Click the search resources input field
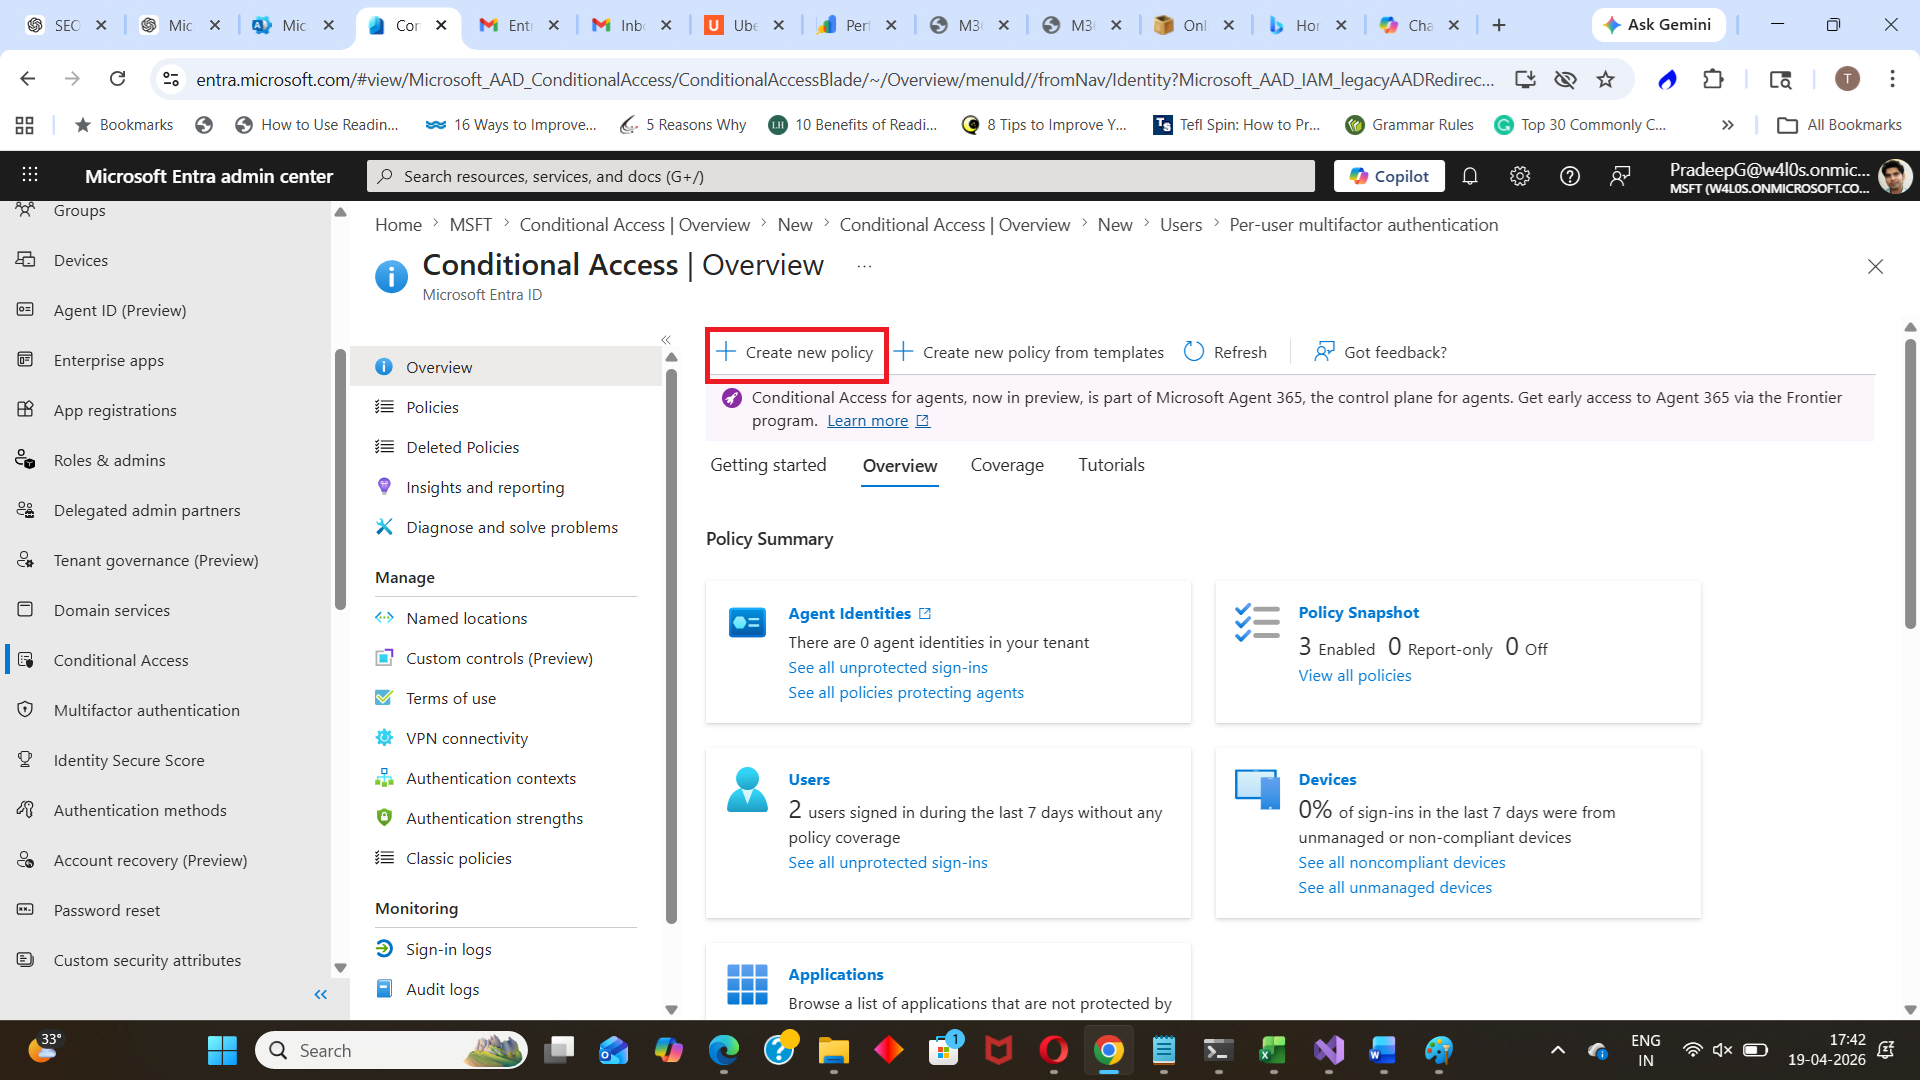 pyautogui.click(x=840, y=176)
